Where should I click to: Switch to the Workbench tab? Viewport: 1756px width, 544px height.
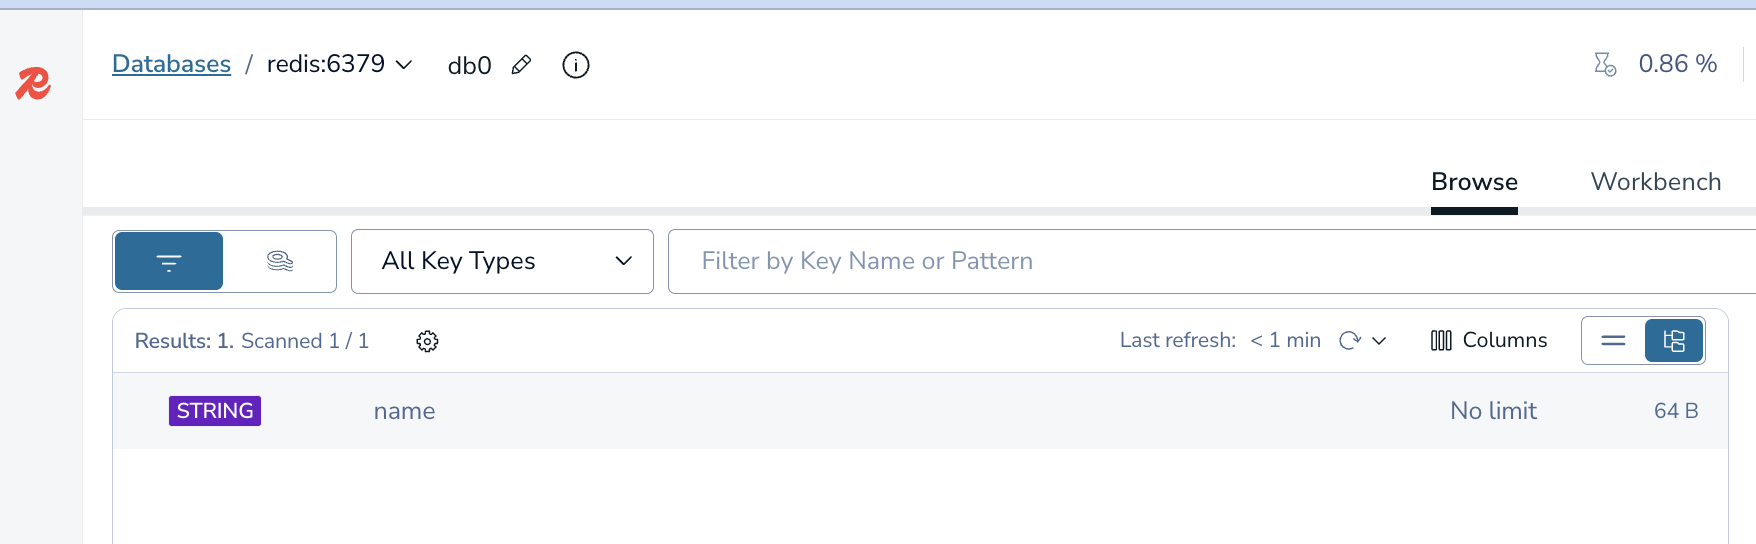click(x=1655, y=182)
